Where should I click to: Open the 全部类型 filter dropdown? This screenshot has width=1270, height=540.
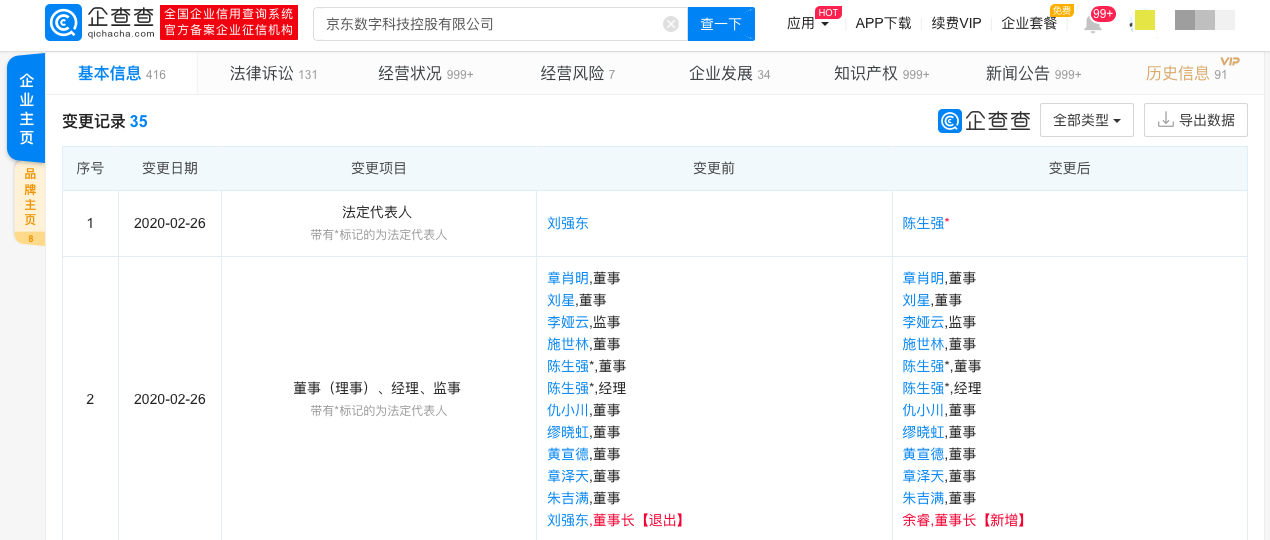(1087, 120)
